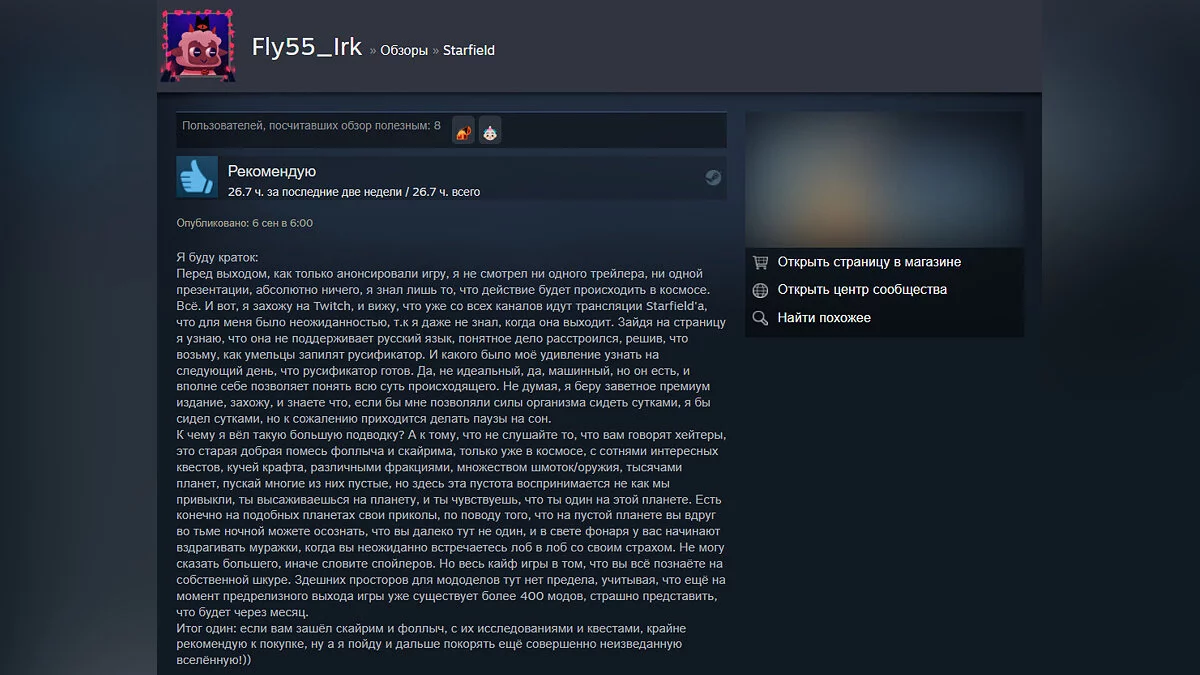The height and width of the screenshot is (675, 1200).
Task: Select the Найти похожее link
Action: tap(824, 318)
